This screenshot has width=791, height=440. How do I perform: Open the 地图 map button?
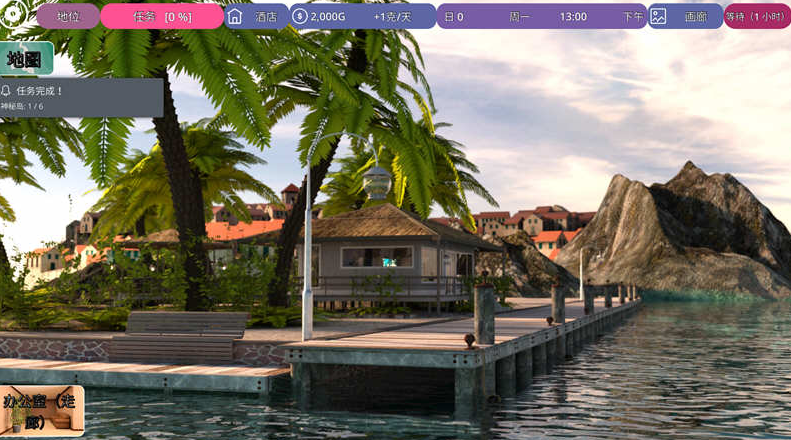[x=25, y=59]
